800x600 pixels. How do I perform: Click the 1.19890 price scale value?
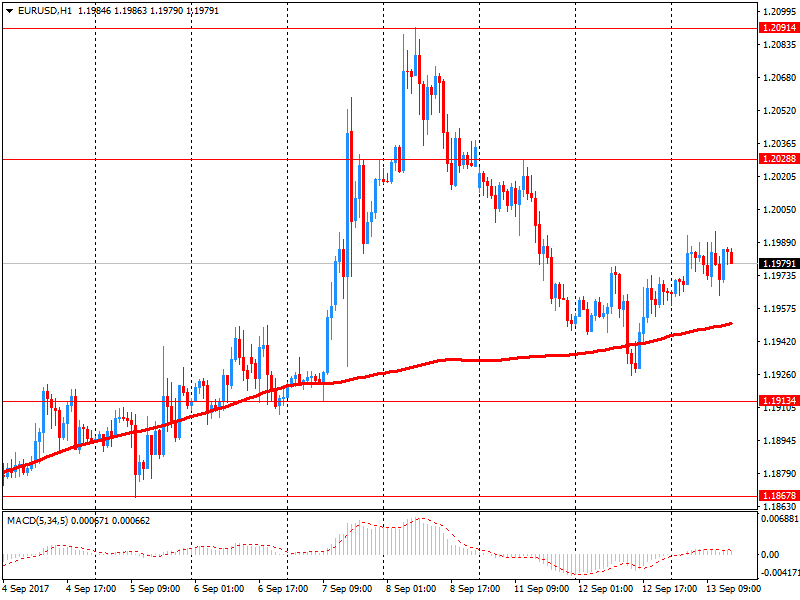tap(780, 243)
